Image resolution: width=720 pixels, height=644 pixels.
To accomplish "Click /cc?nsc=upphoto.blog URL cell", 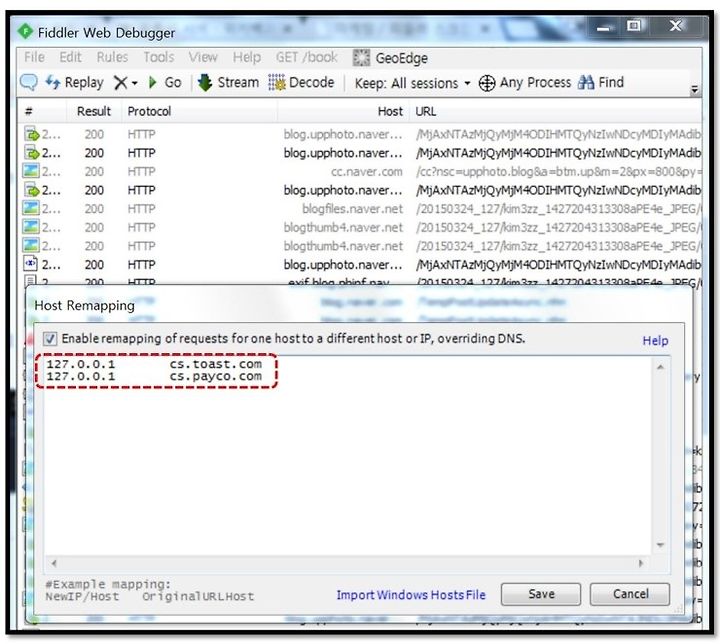I will point(558,172).
